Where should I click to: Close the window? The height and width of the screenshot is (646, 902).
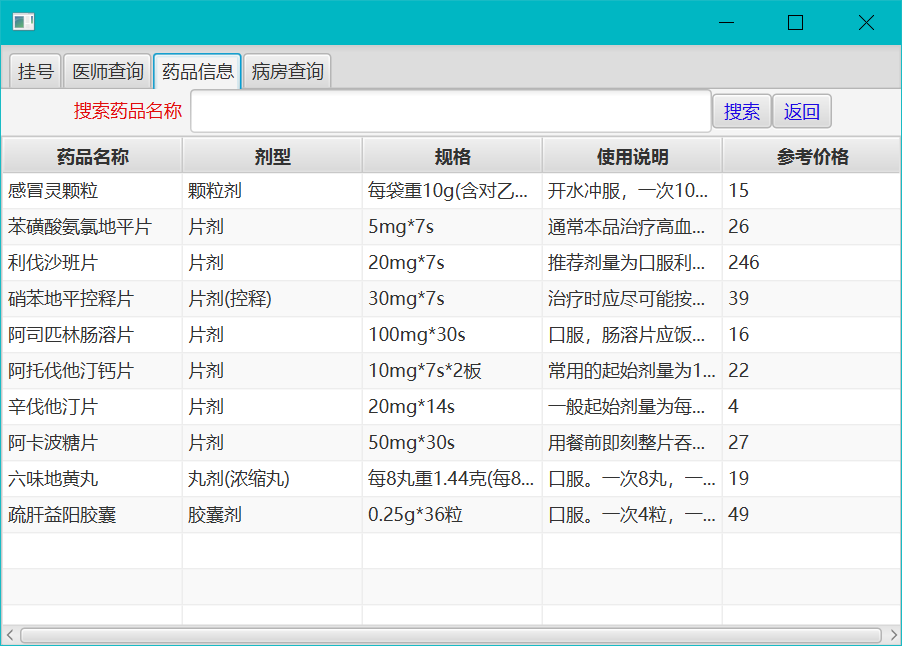(866, 22)
